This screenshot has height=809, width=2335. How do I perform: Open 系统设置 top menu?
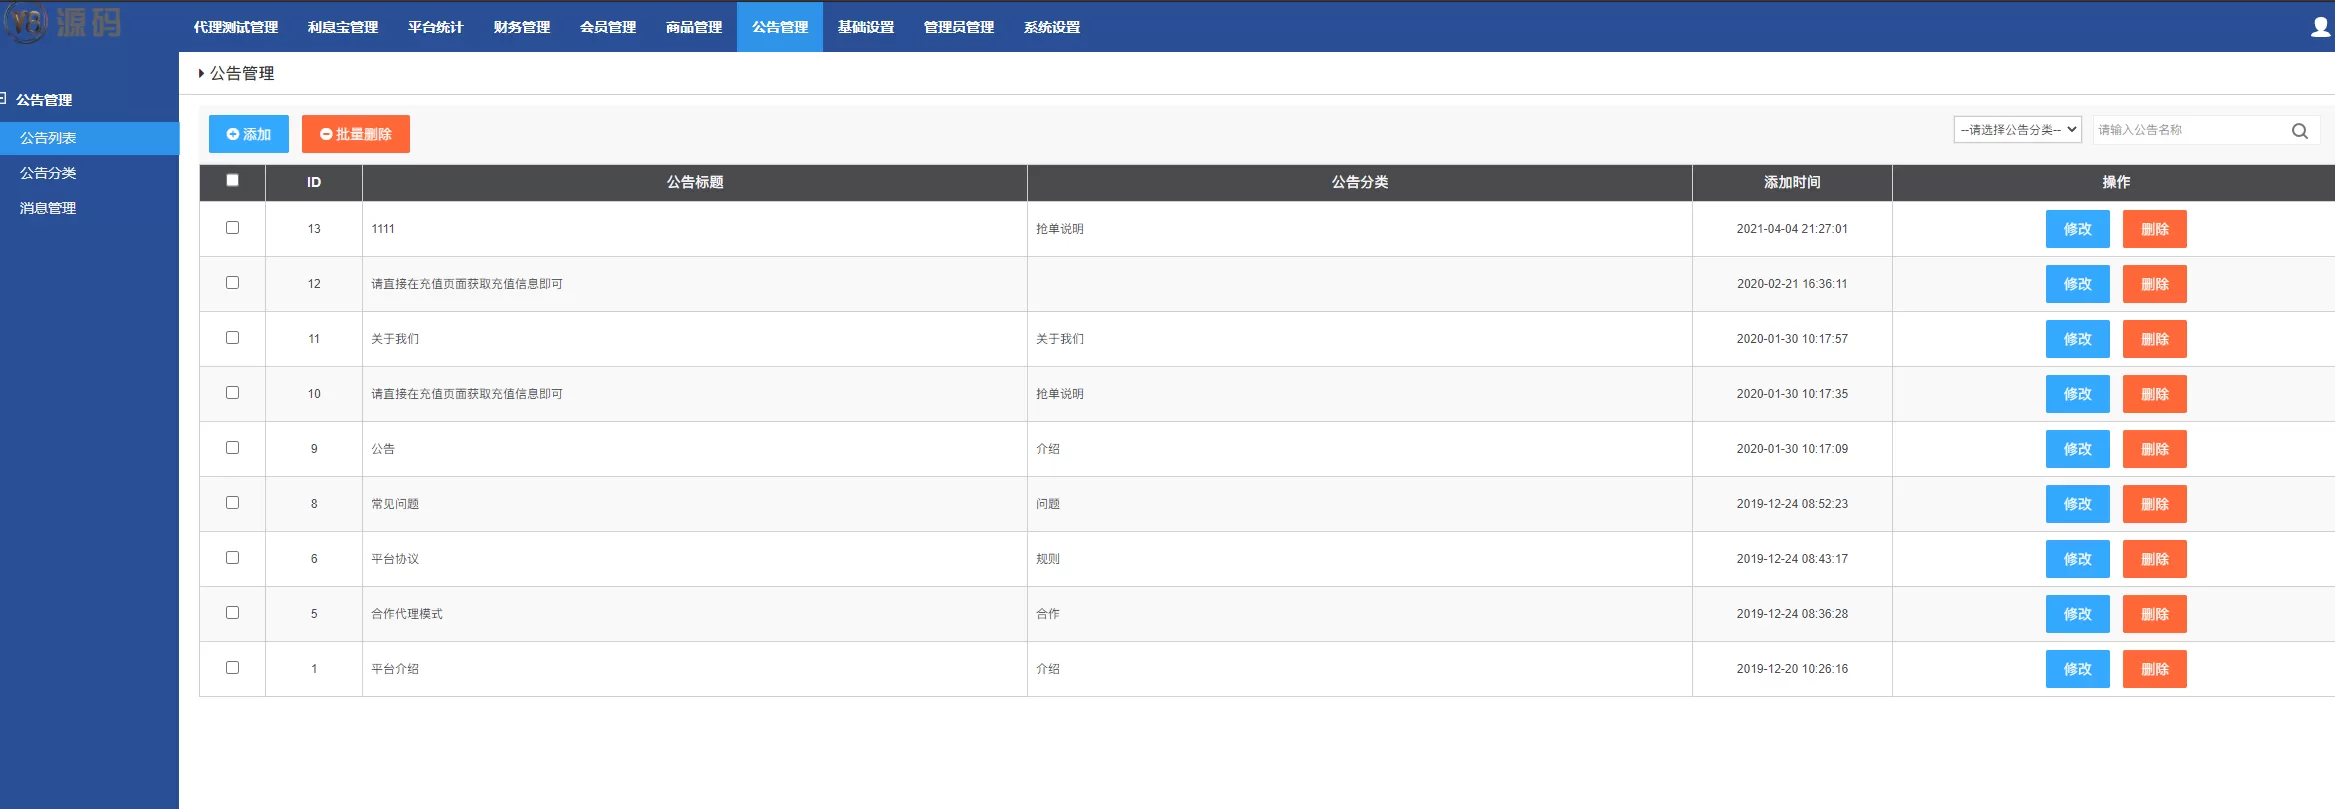point(1051,27)
